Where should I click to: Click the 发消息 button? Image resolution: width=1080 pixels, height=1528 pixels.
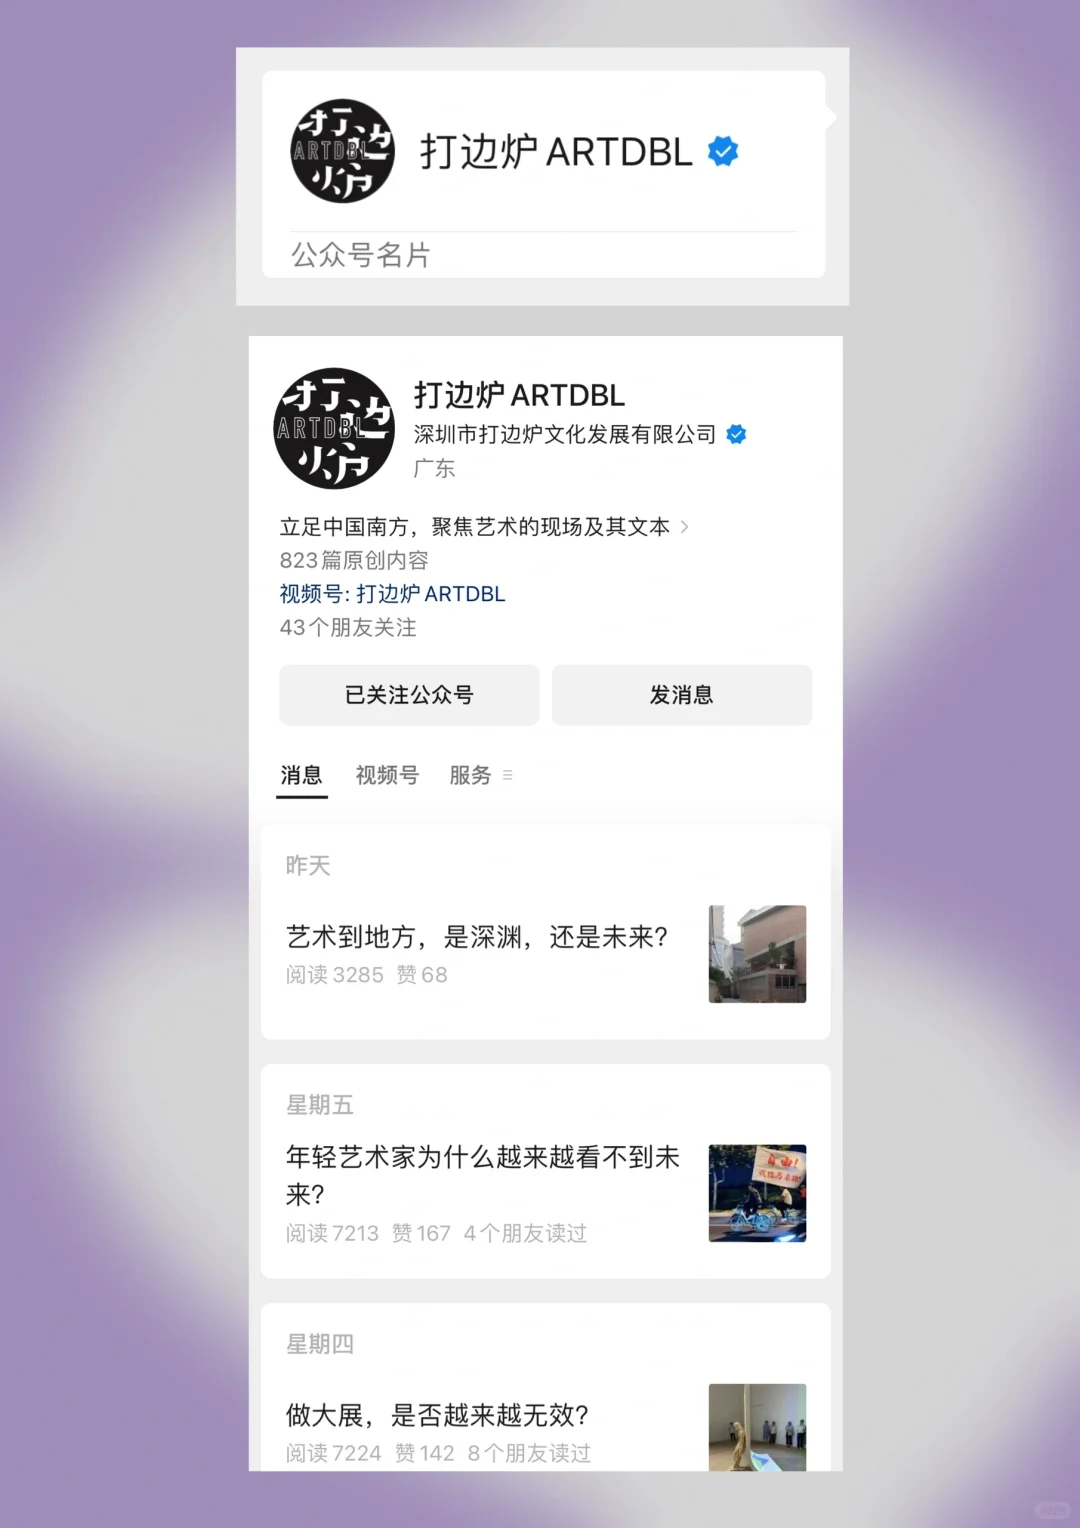pos(682,695)
